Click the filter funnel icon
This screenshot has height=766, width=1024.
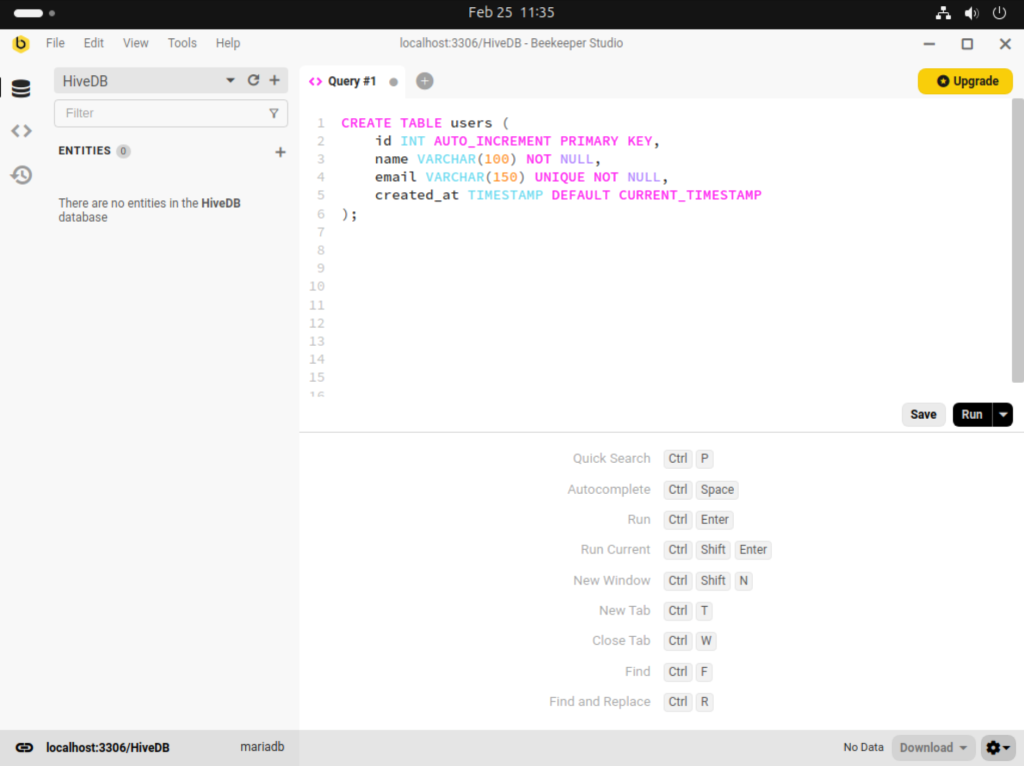[274, 113]
